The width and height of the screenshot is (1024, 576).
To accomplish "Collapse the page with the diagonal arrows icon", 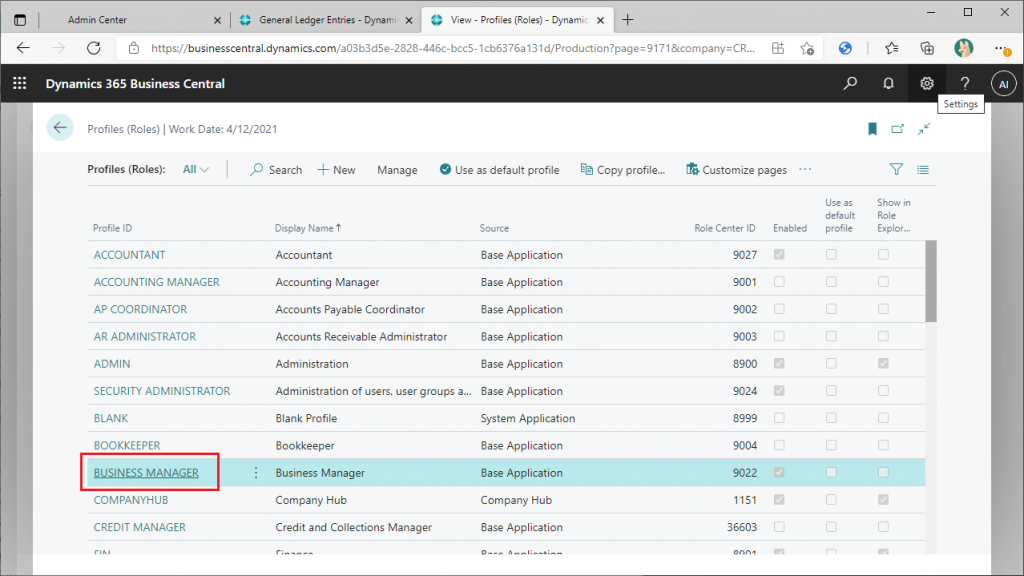I will pos(923,129).
